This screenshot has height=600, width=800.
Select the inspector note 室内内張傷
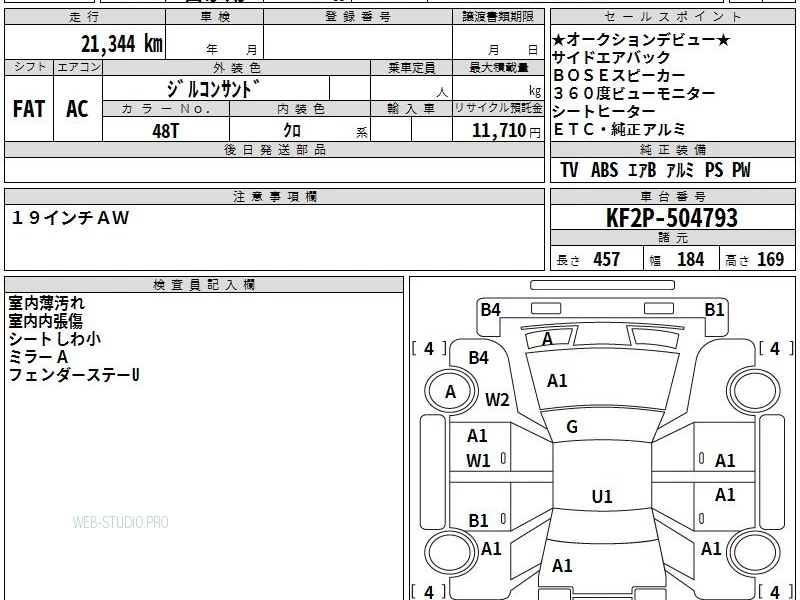(45, 321)
